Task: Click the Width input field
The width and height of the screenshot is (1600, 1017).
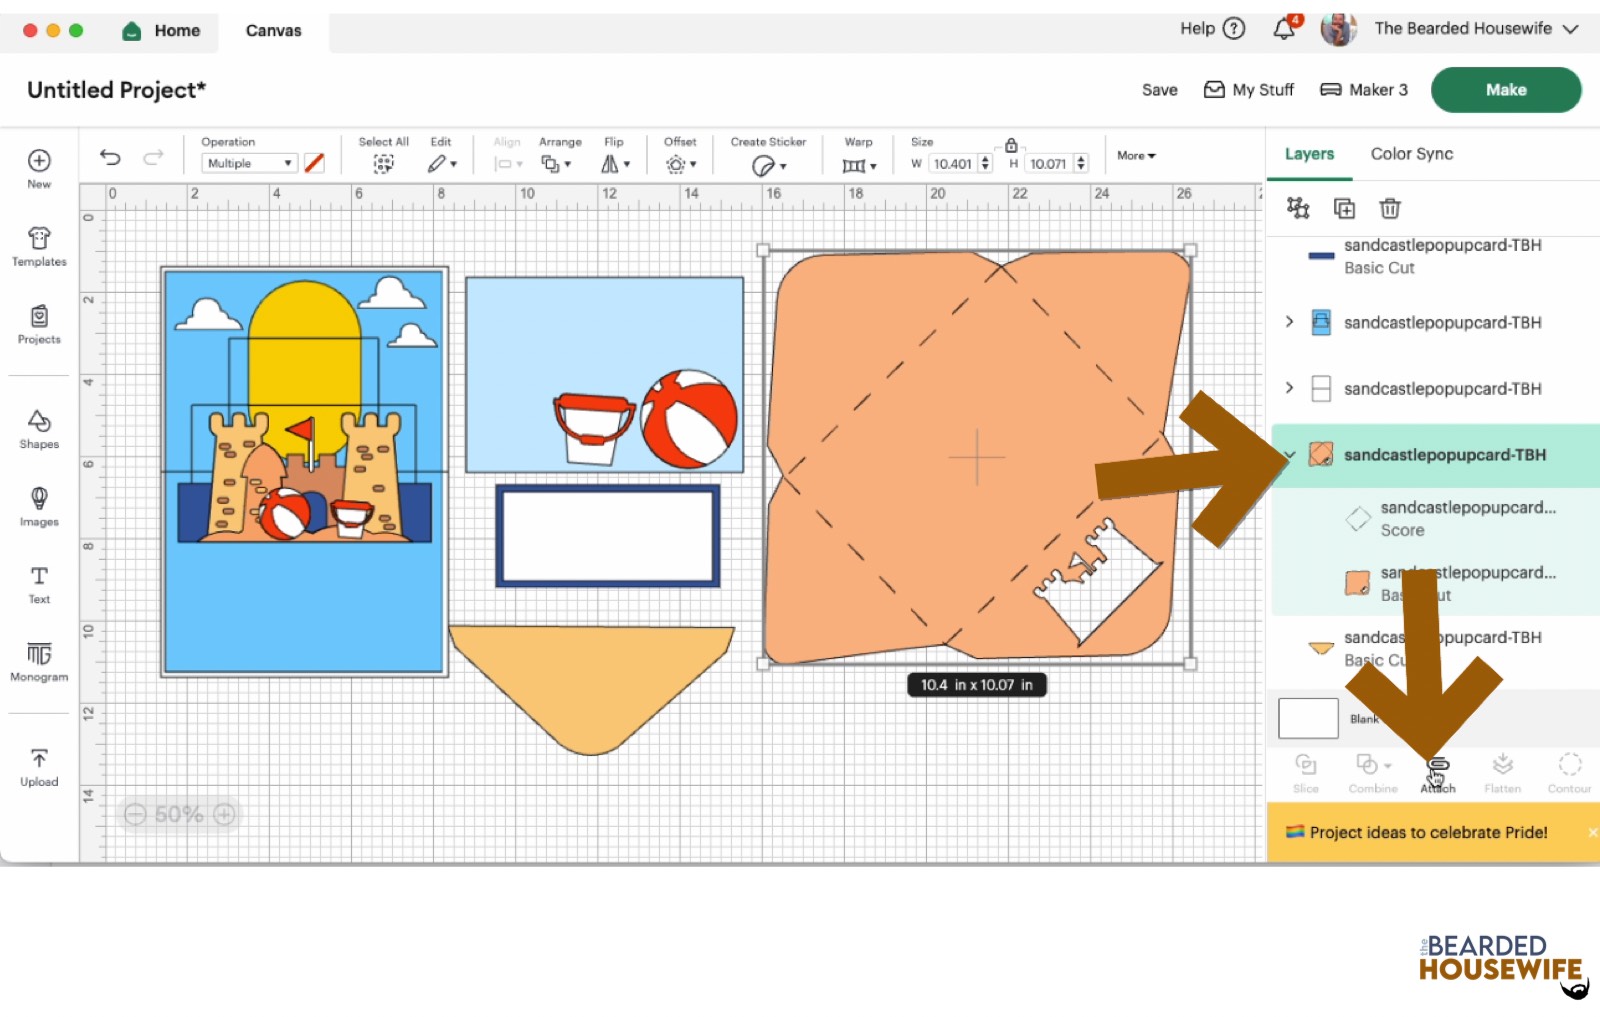Action: pyautogui.click(x=953, y=163)
